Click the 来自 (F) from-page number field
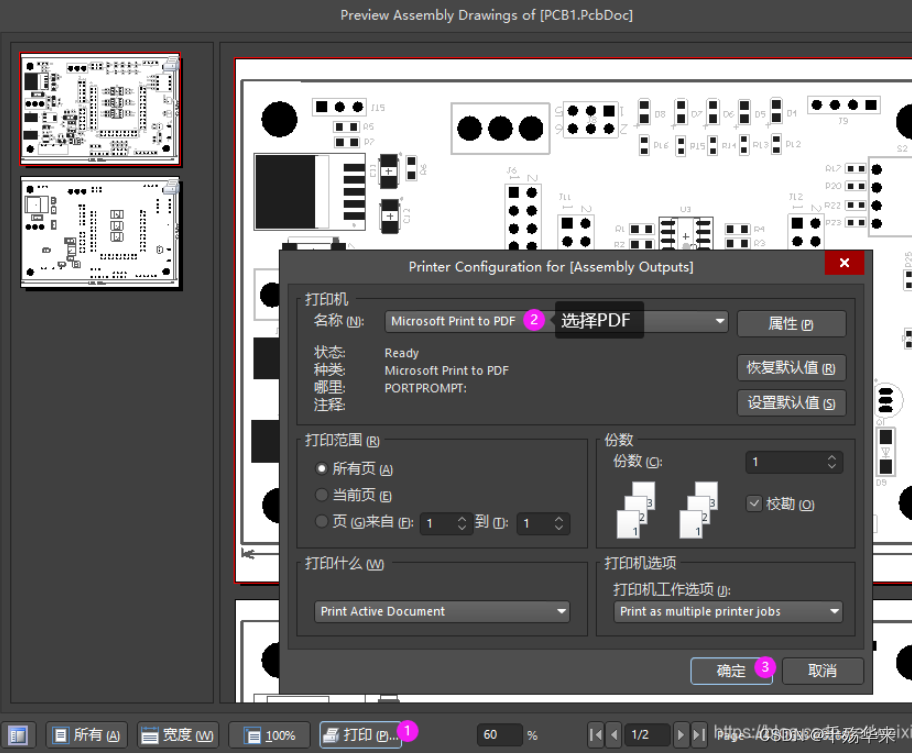 coord(446,523)
